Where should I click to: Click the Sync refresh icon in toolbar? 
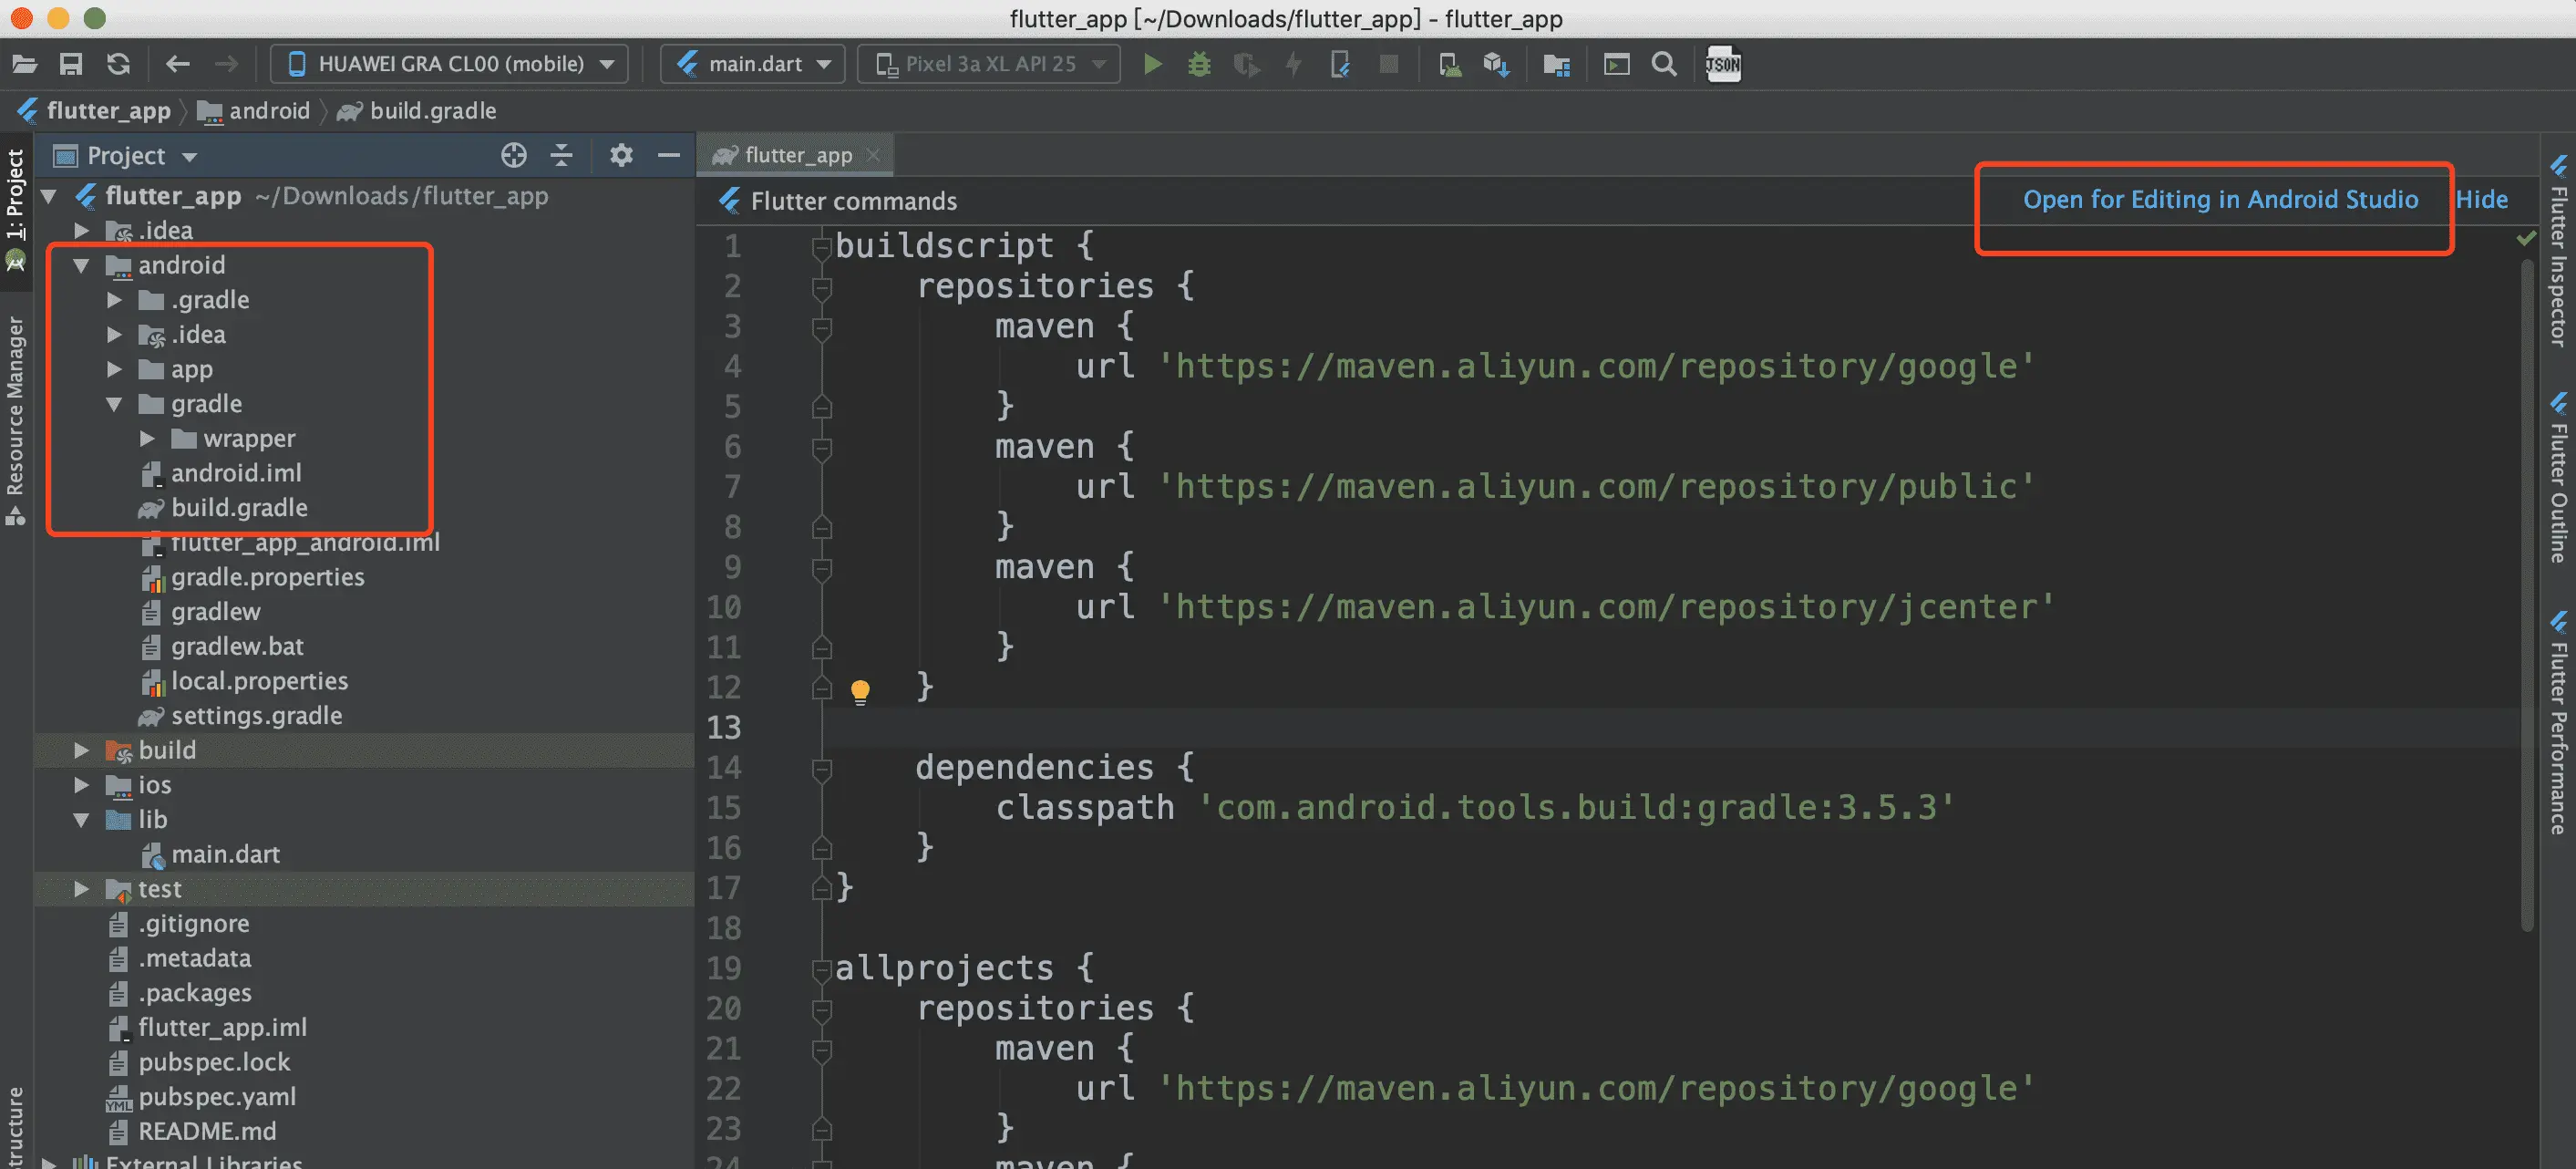[119, 64]
